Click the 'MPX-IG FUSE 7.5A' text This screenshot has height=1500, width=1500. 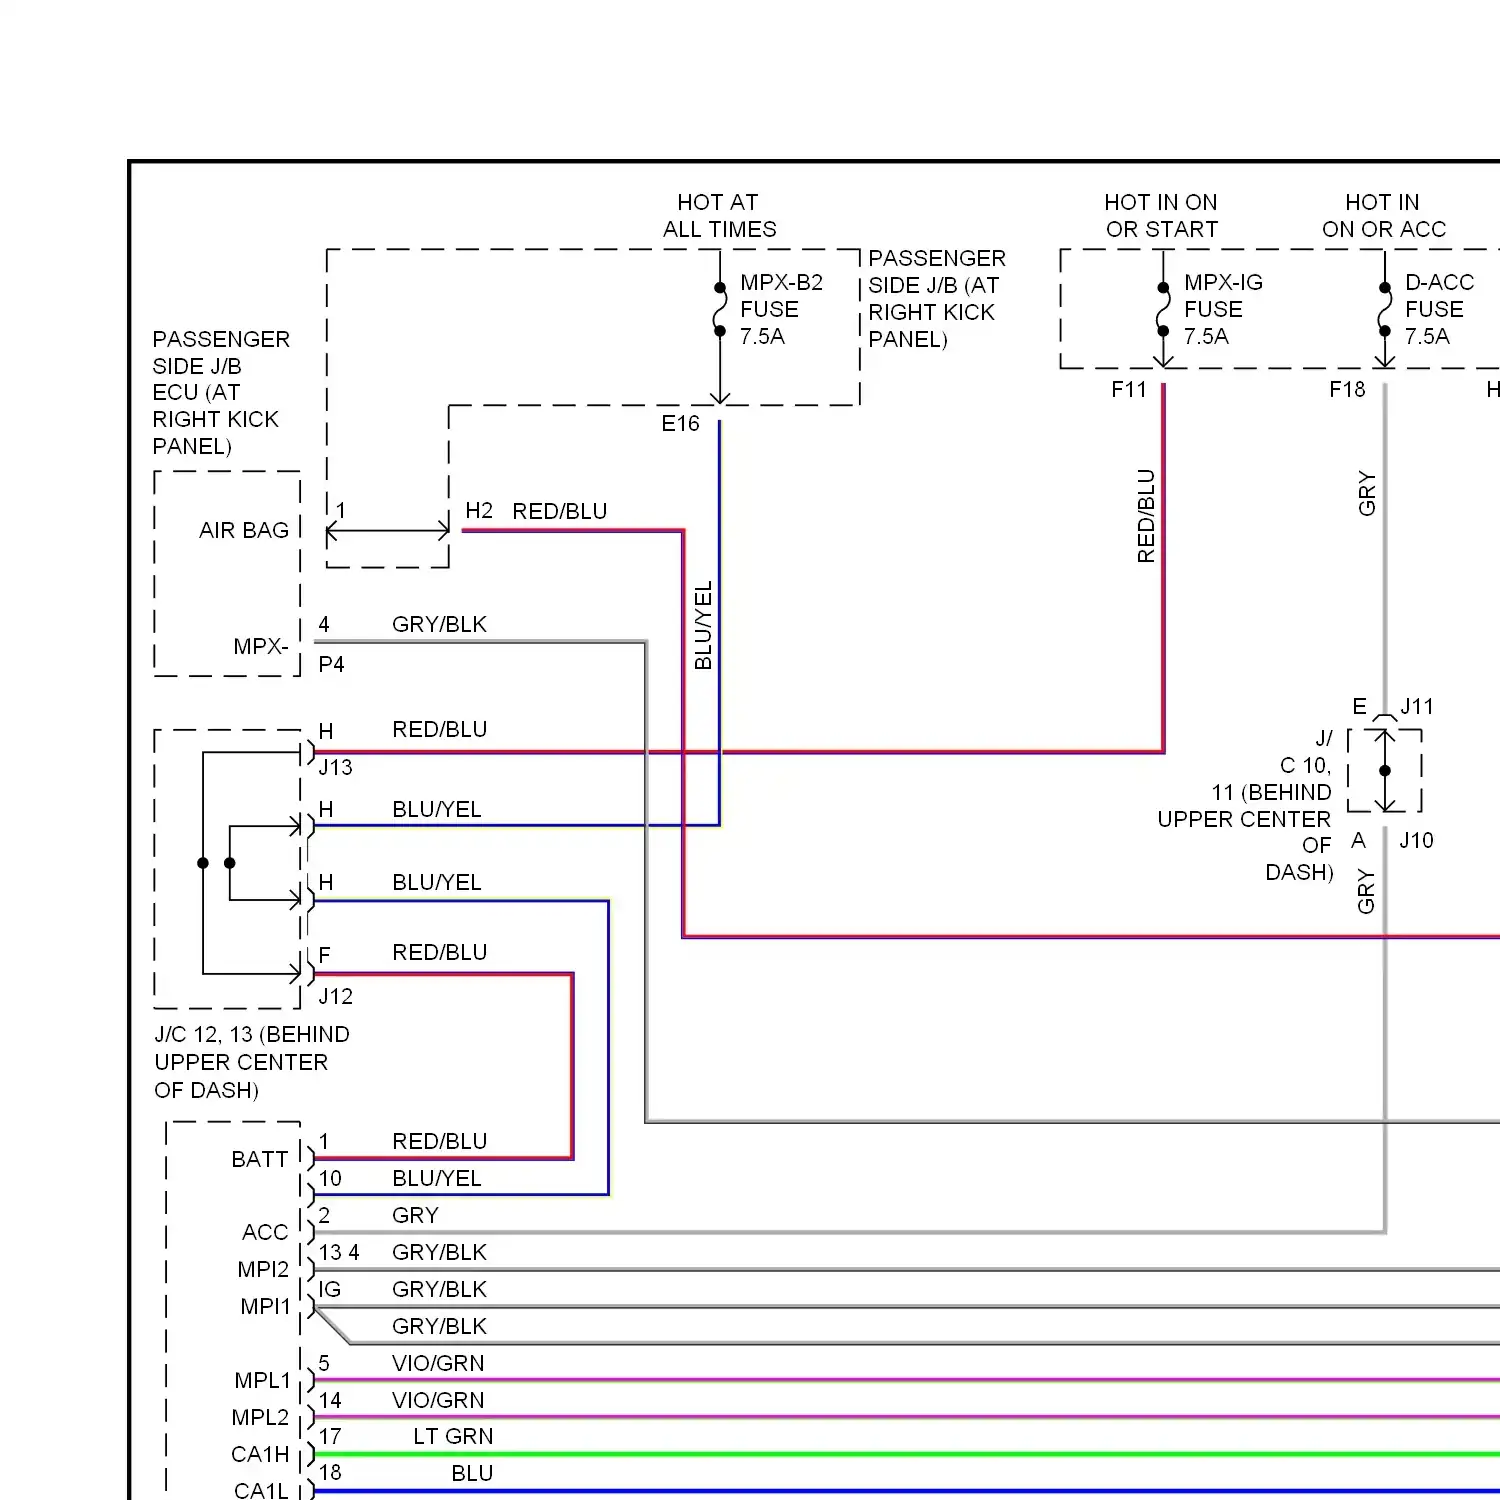(1223, 309)
